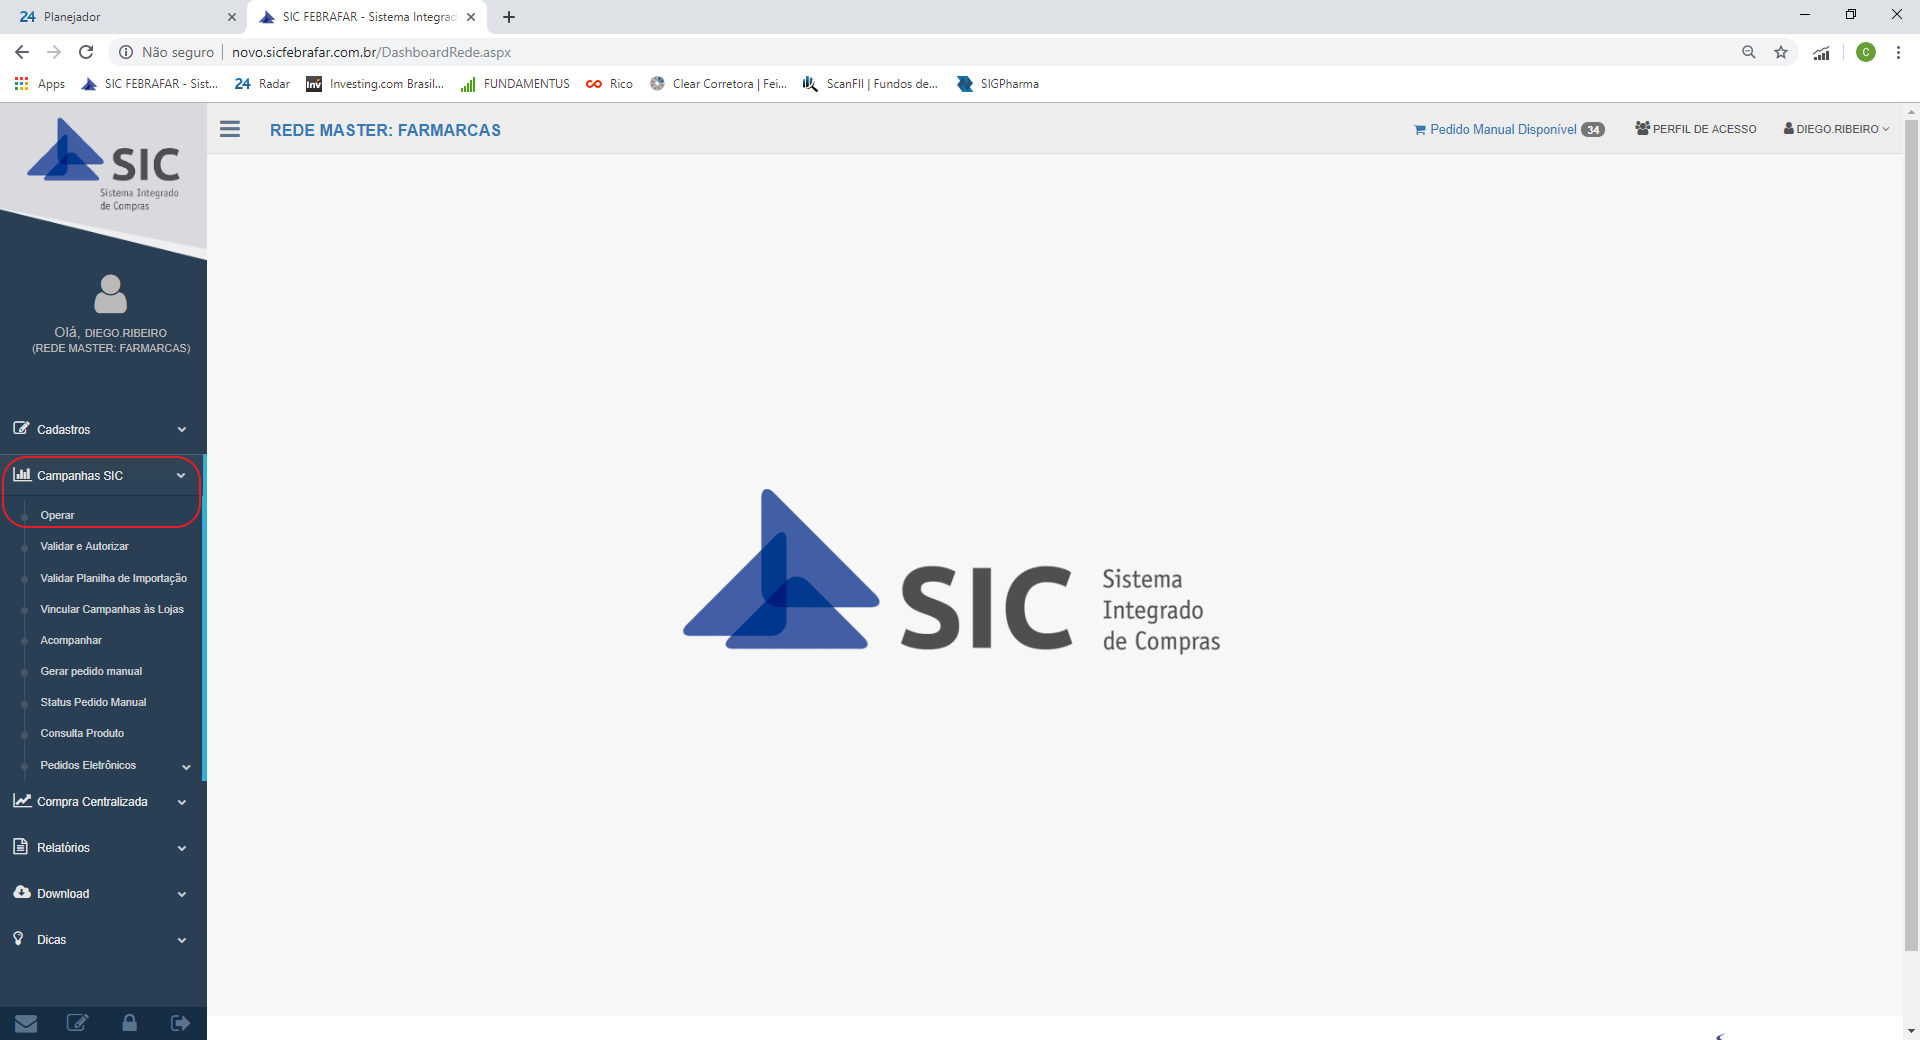Click the logout icon in sidebar footer

(180, 1023)
